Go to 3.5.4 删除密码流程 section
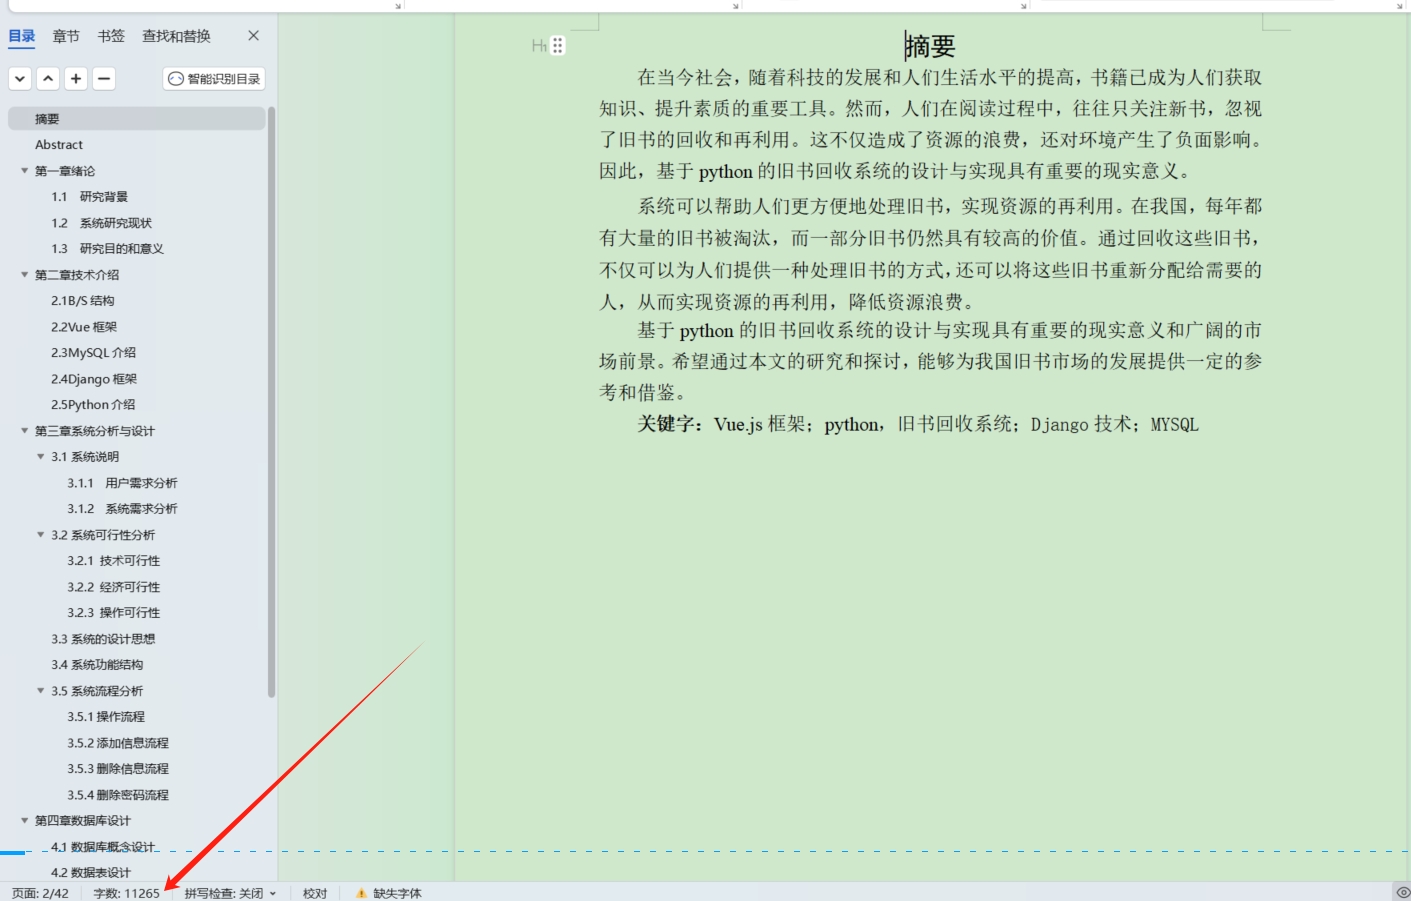The height and width of the screenshot is (901, 1411). point(118,795)
